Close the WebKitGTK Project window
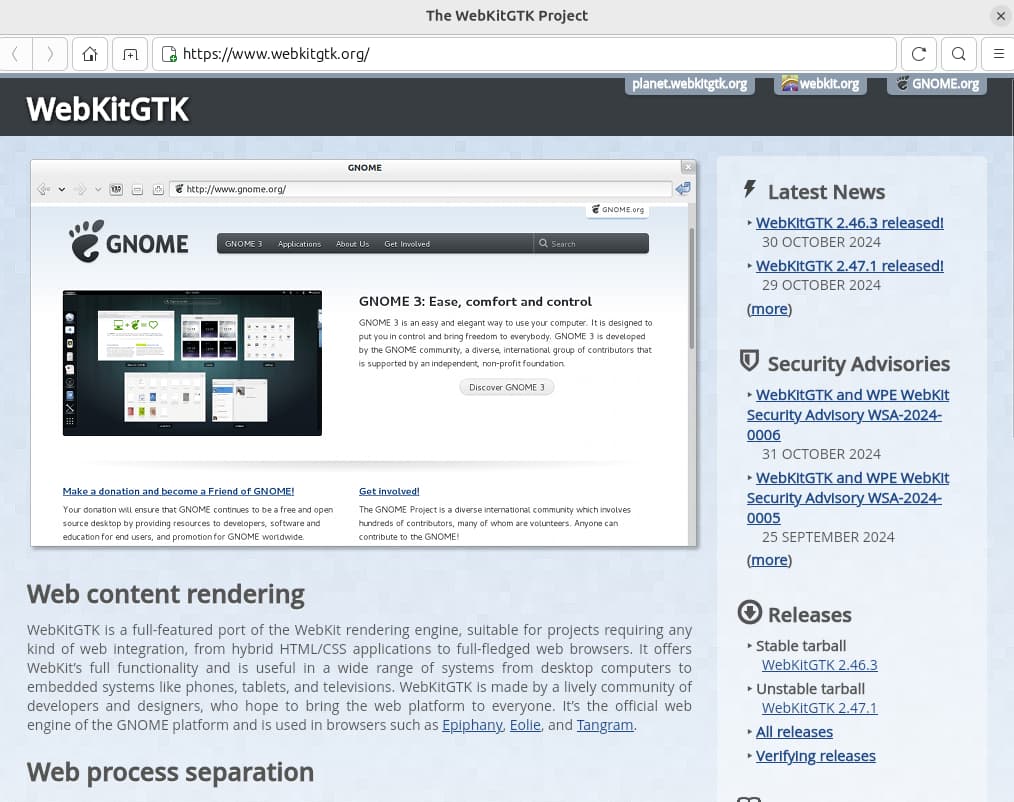 [x=1000, y=16]
